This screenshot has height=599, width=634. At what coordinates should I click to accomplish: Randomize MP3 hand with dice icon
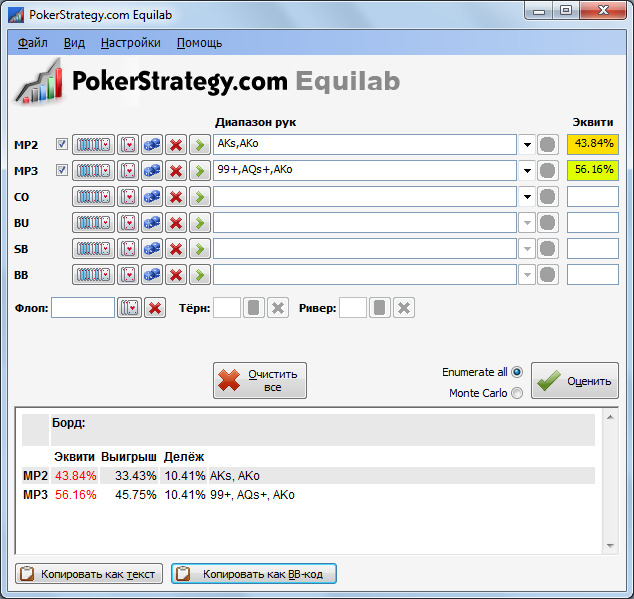[152, 171]
